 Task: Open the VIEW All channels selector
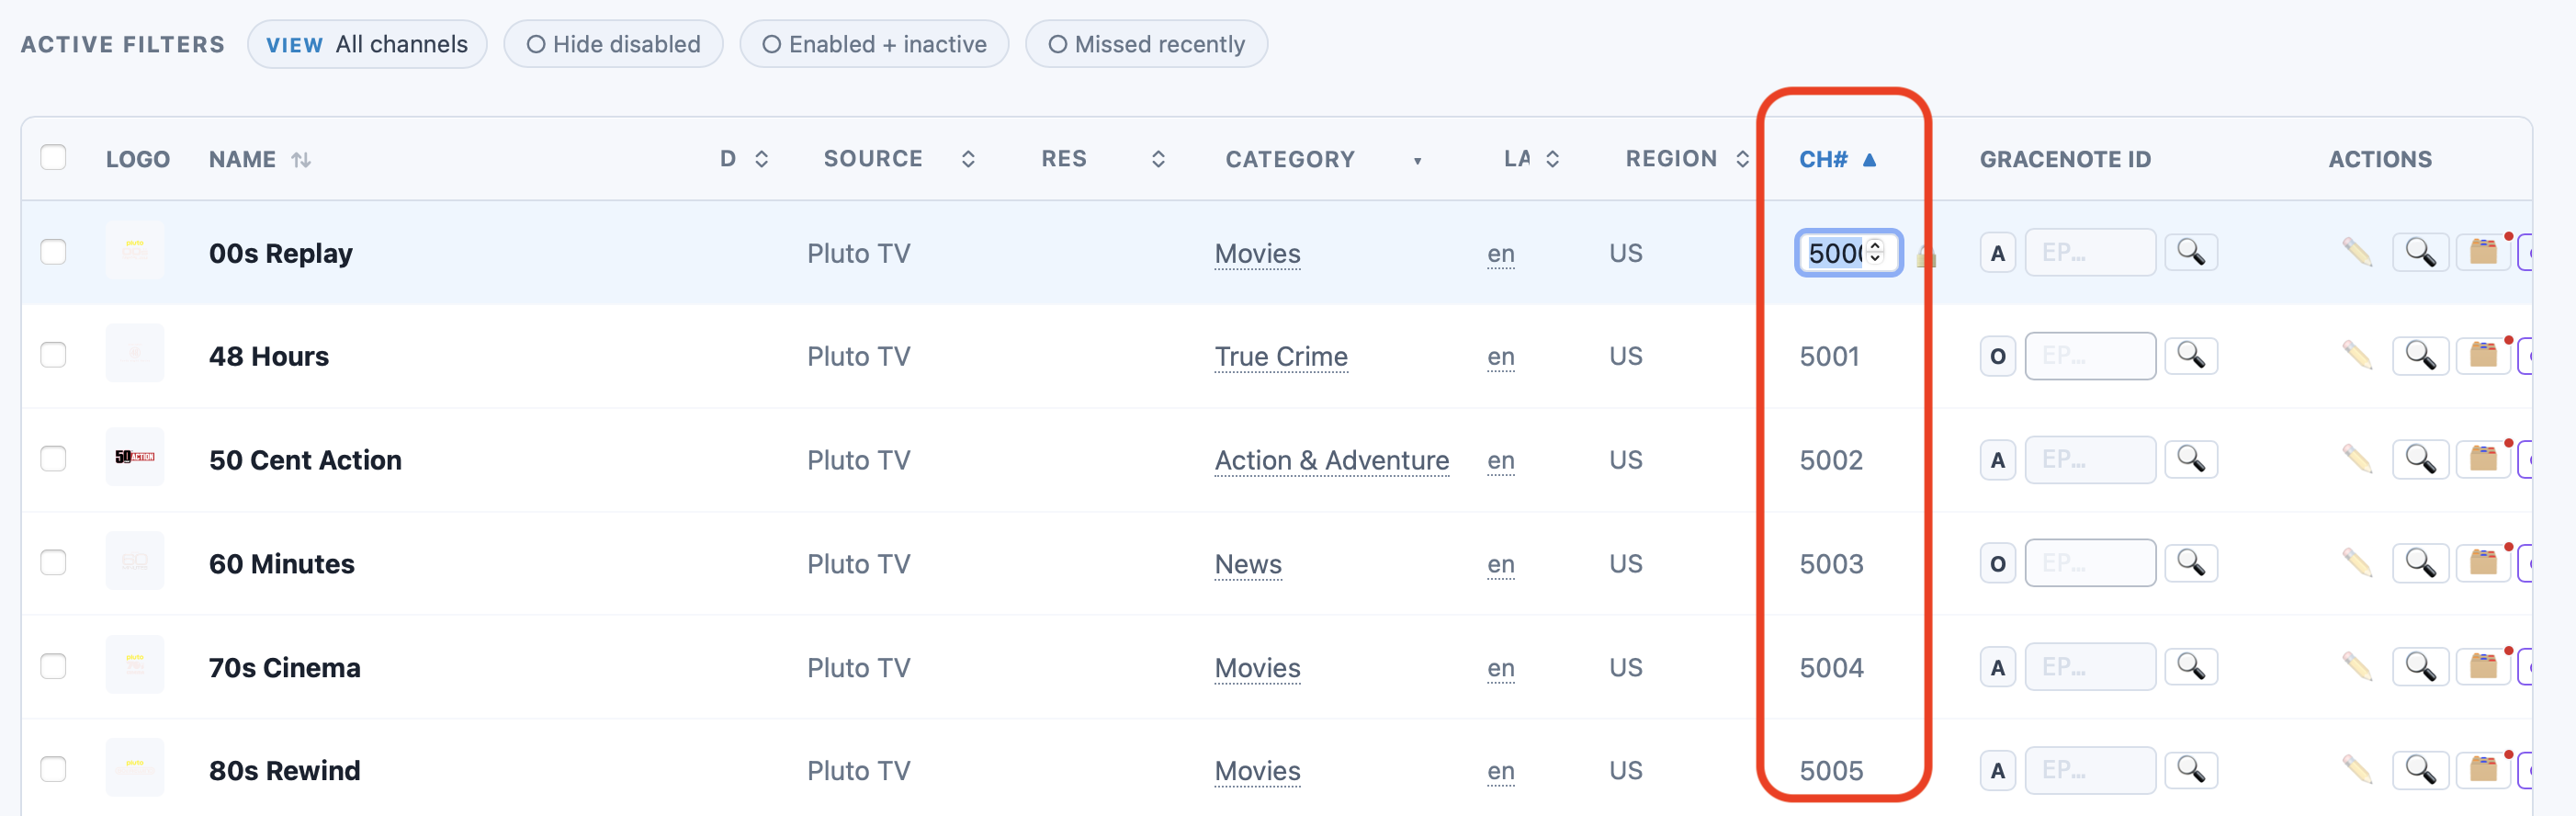367,44
